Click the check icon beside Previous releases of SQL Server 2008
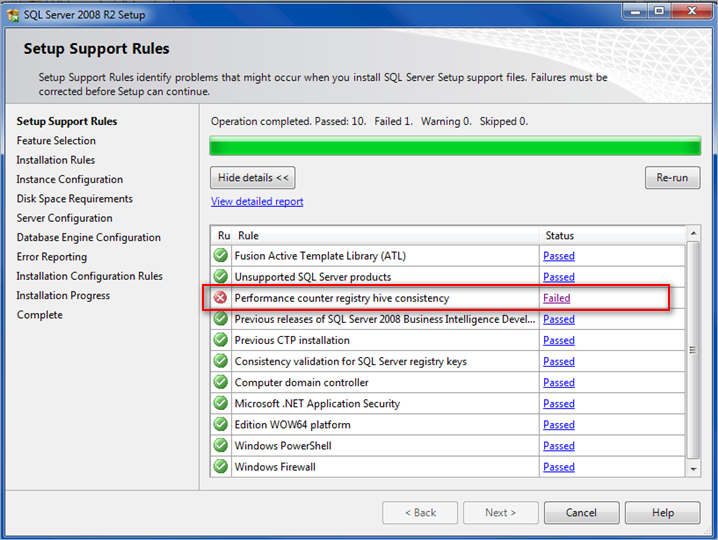The width and height of the screenshot is (718, 540). tap(221, 318)
